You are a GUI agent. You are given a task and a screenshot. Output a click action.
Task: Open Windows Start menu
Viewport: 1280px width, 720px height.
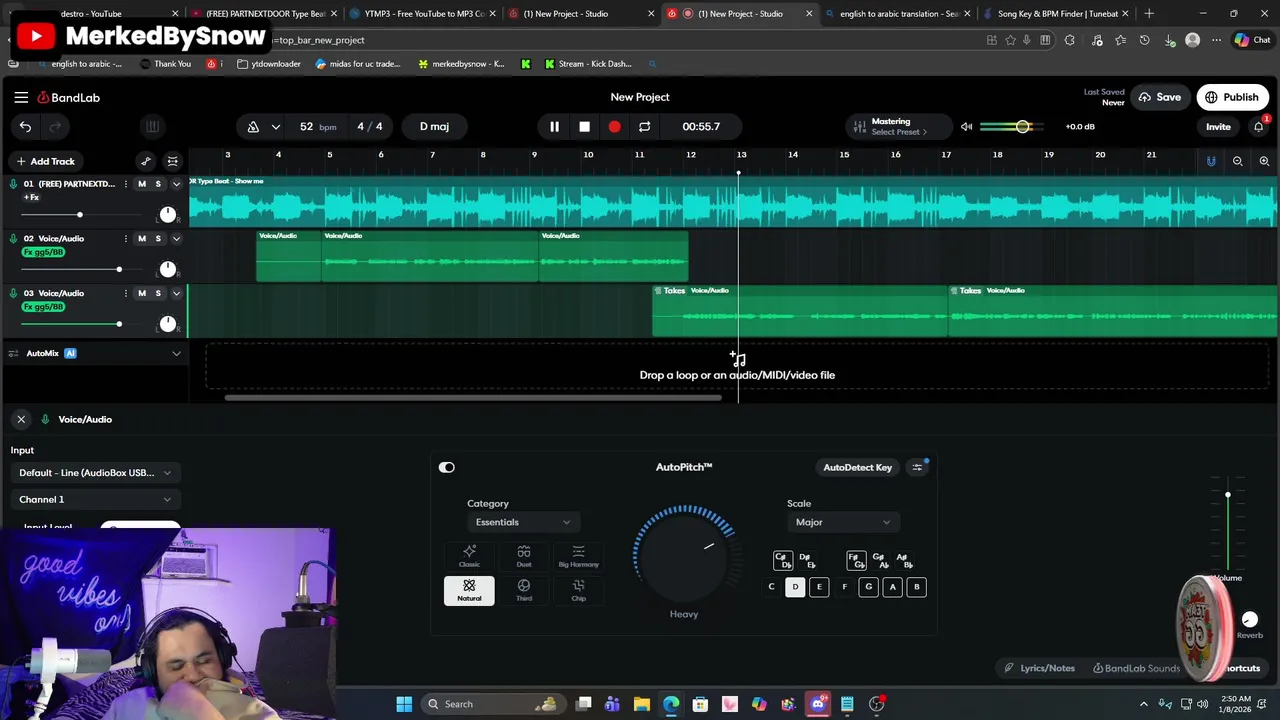tap(404, 704)
